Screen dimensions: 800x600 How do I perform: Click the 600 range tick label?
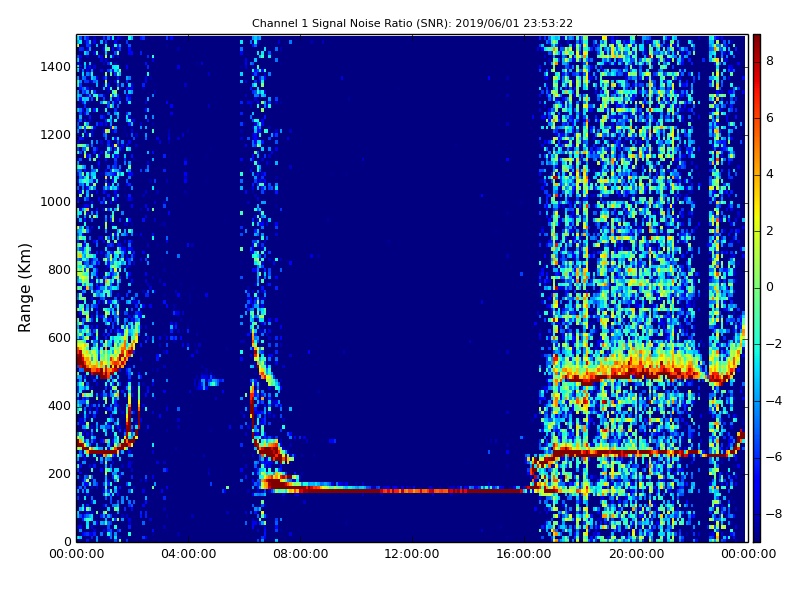(59, 338)
